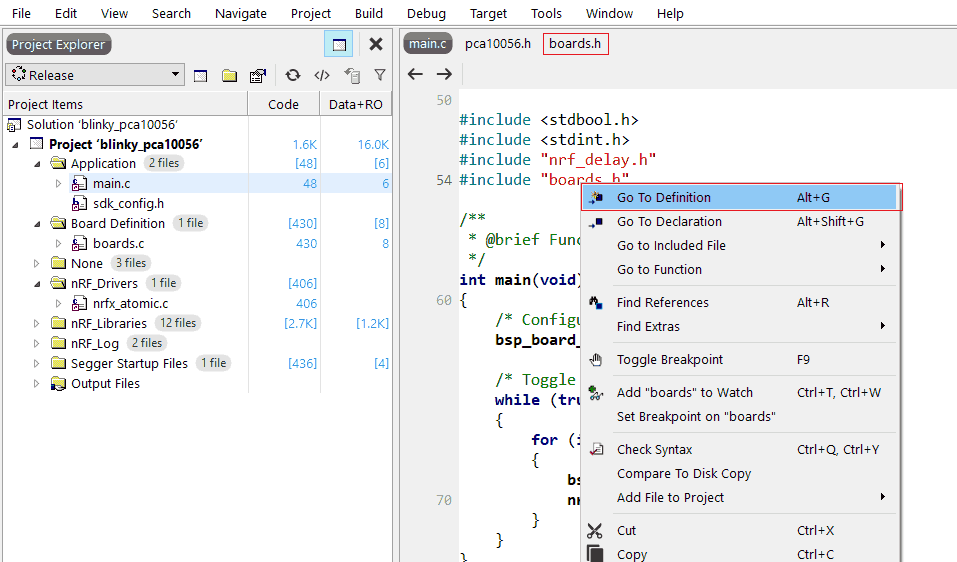Select boards.c in project tree
This screenshot has height=562, width=957.
[x=118, y=243]
